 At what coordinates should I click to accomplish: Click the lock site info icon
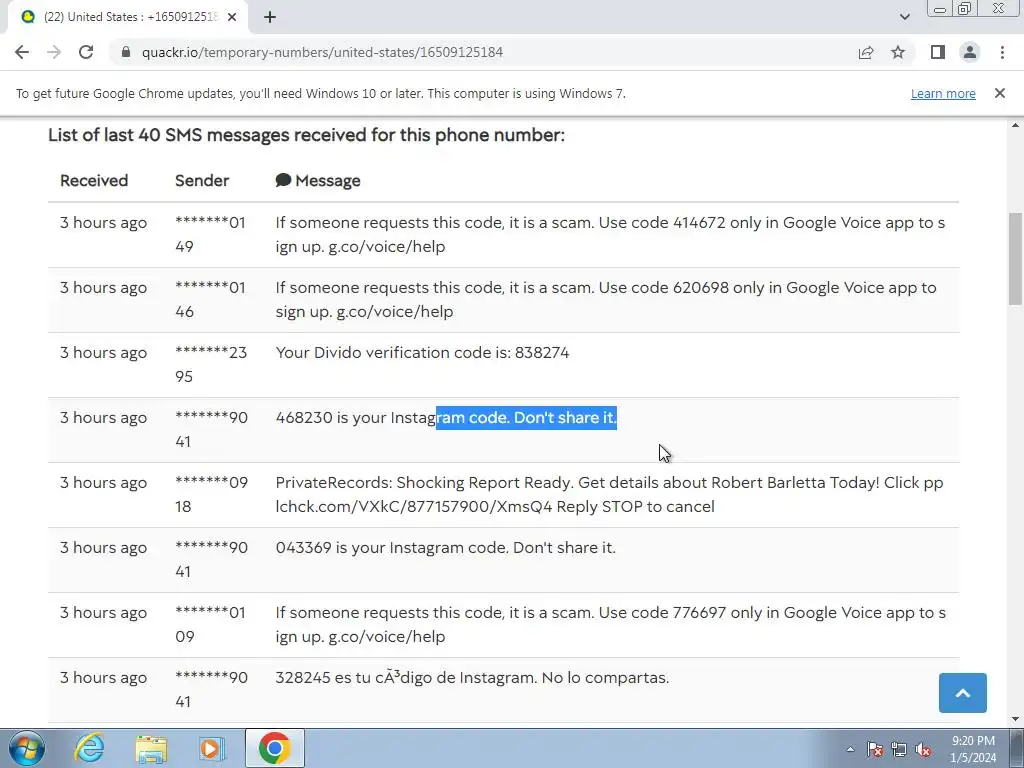pos(126,52)
